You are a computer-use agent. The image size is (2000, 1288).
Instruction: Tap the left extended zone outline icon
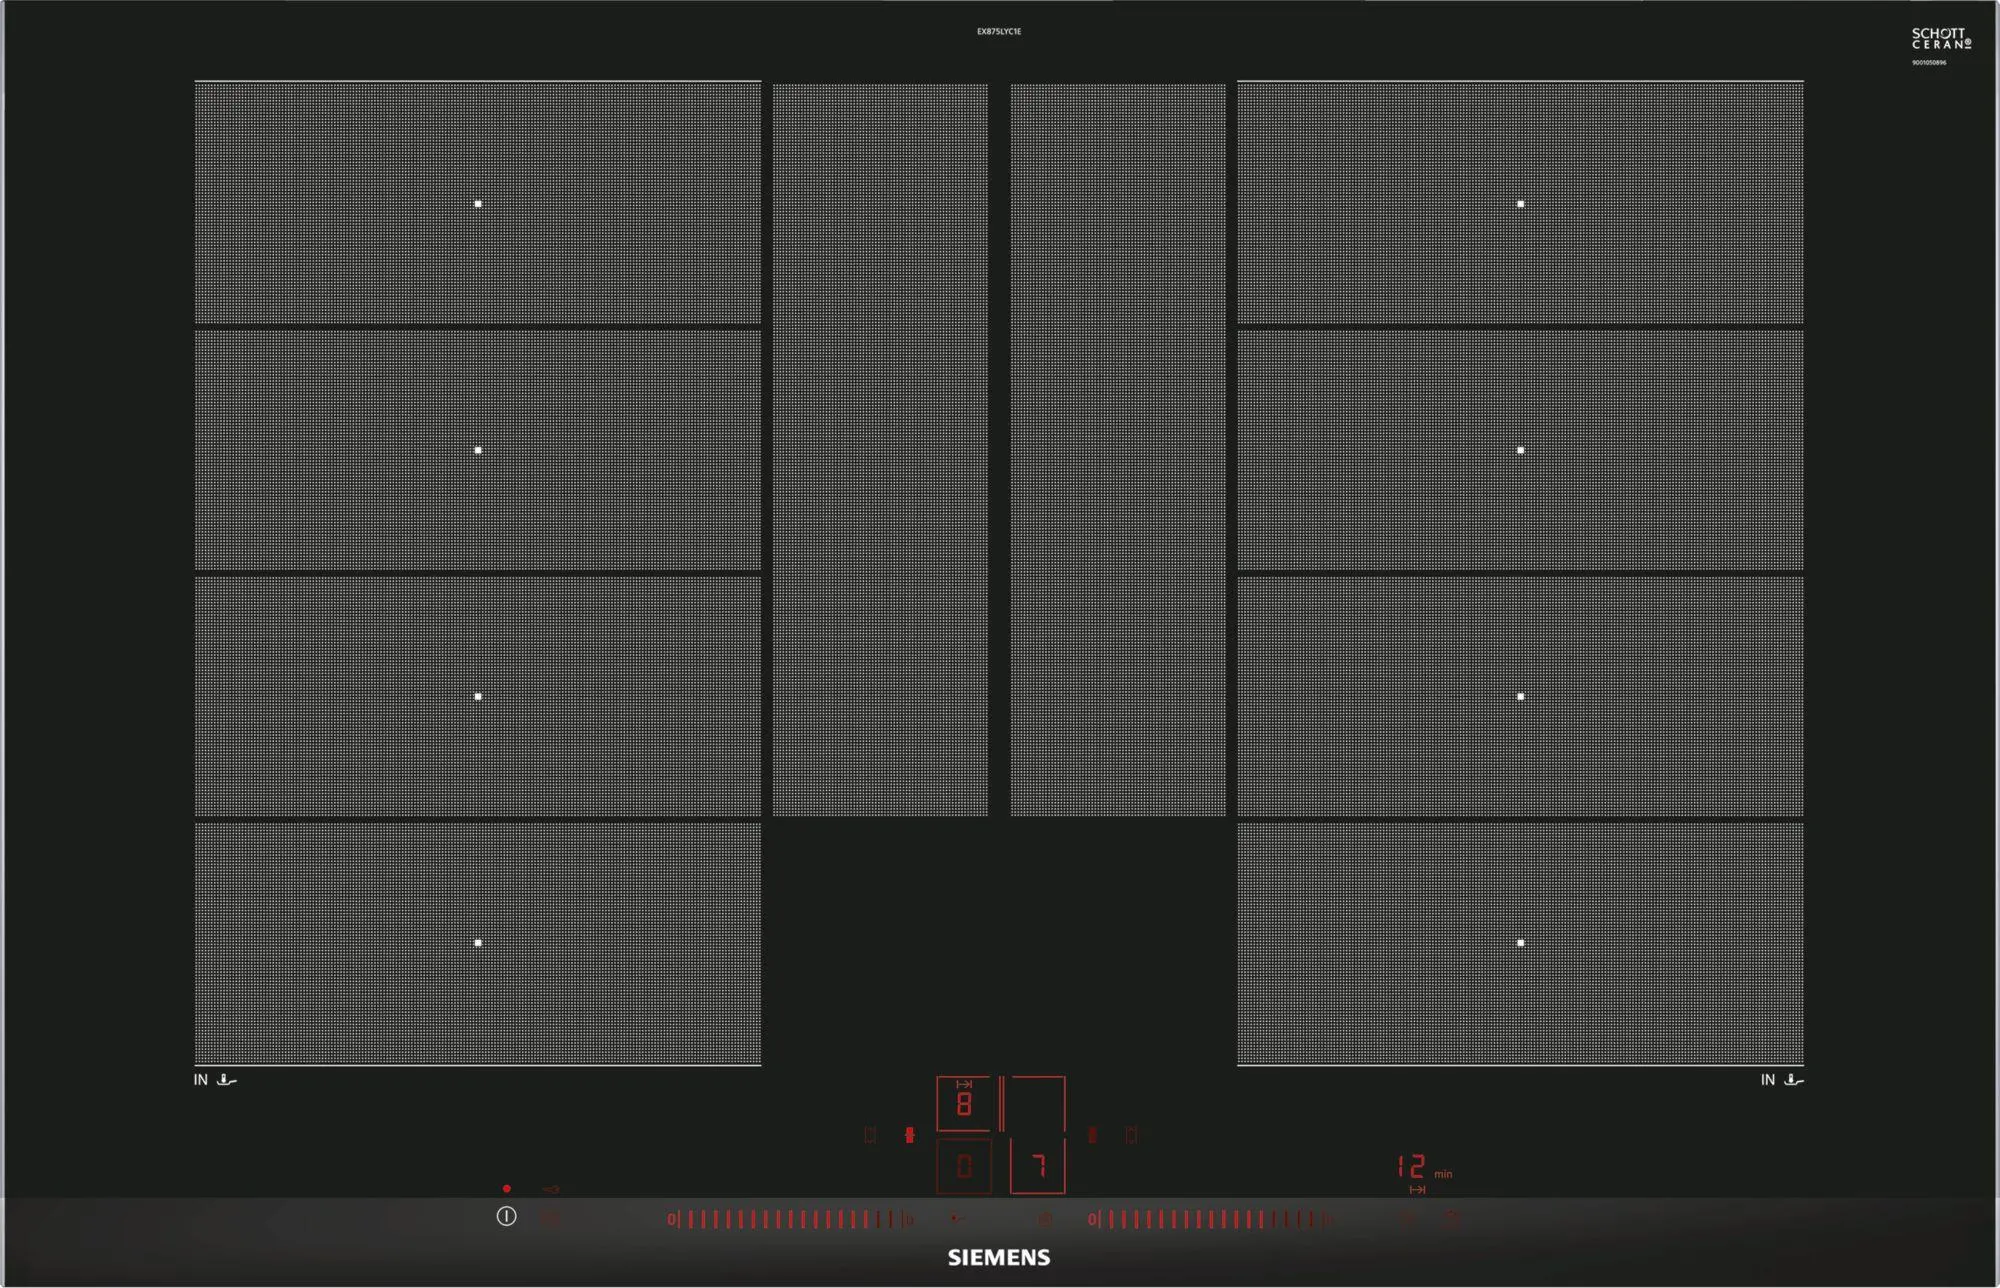pos(870,1135)
